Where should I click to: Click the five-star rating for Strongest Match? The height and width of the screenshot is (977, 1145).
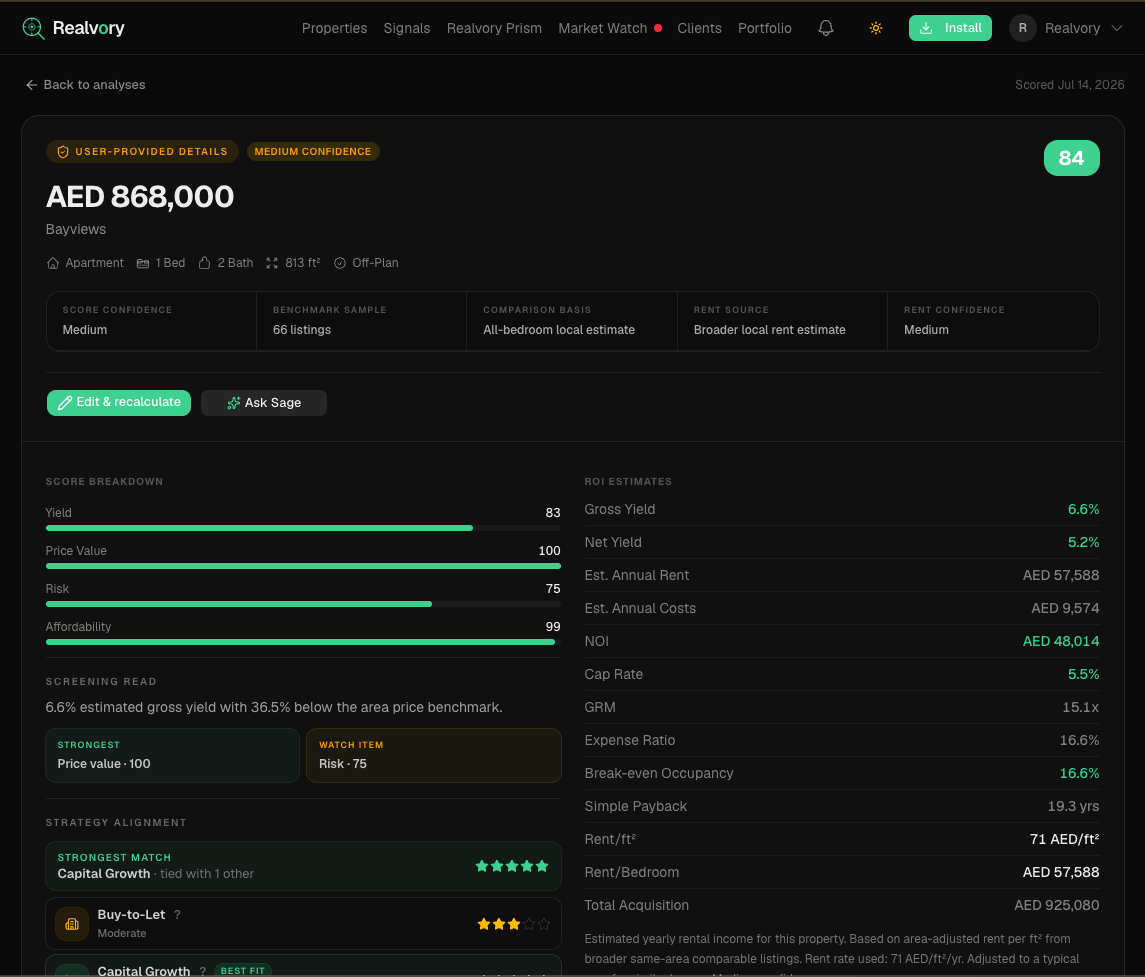pos(512,866)
